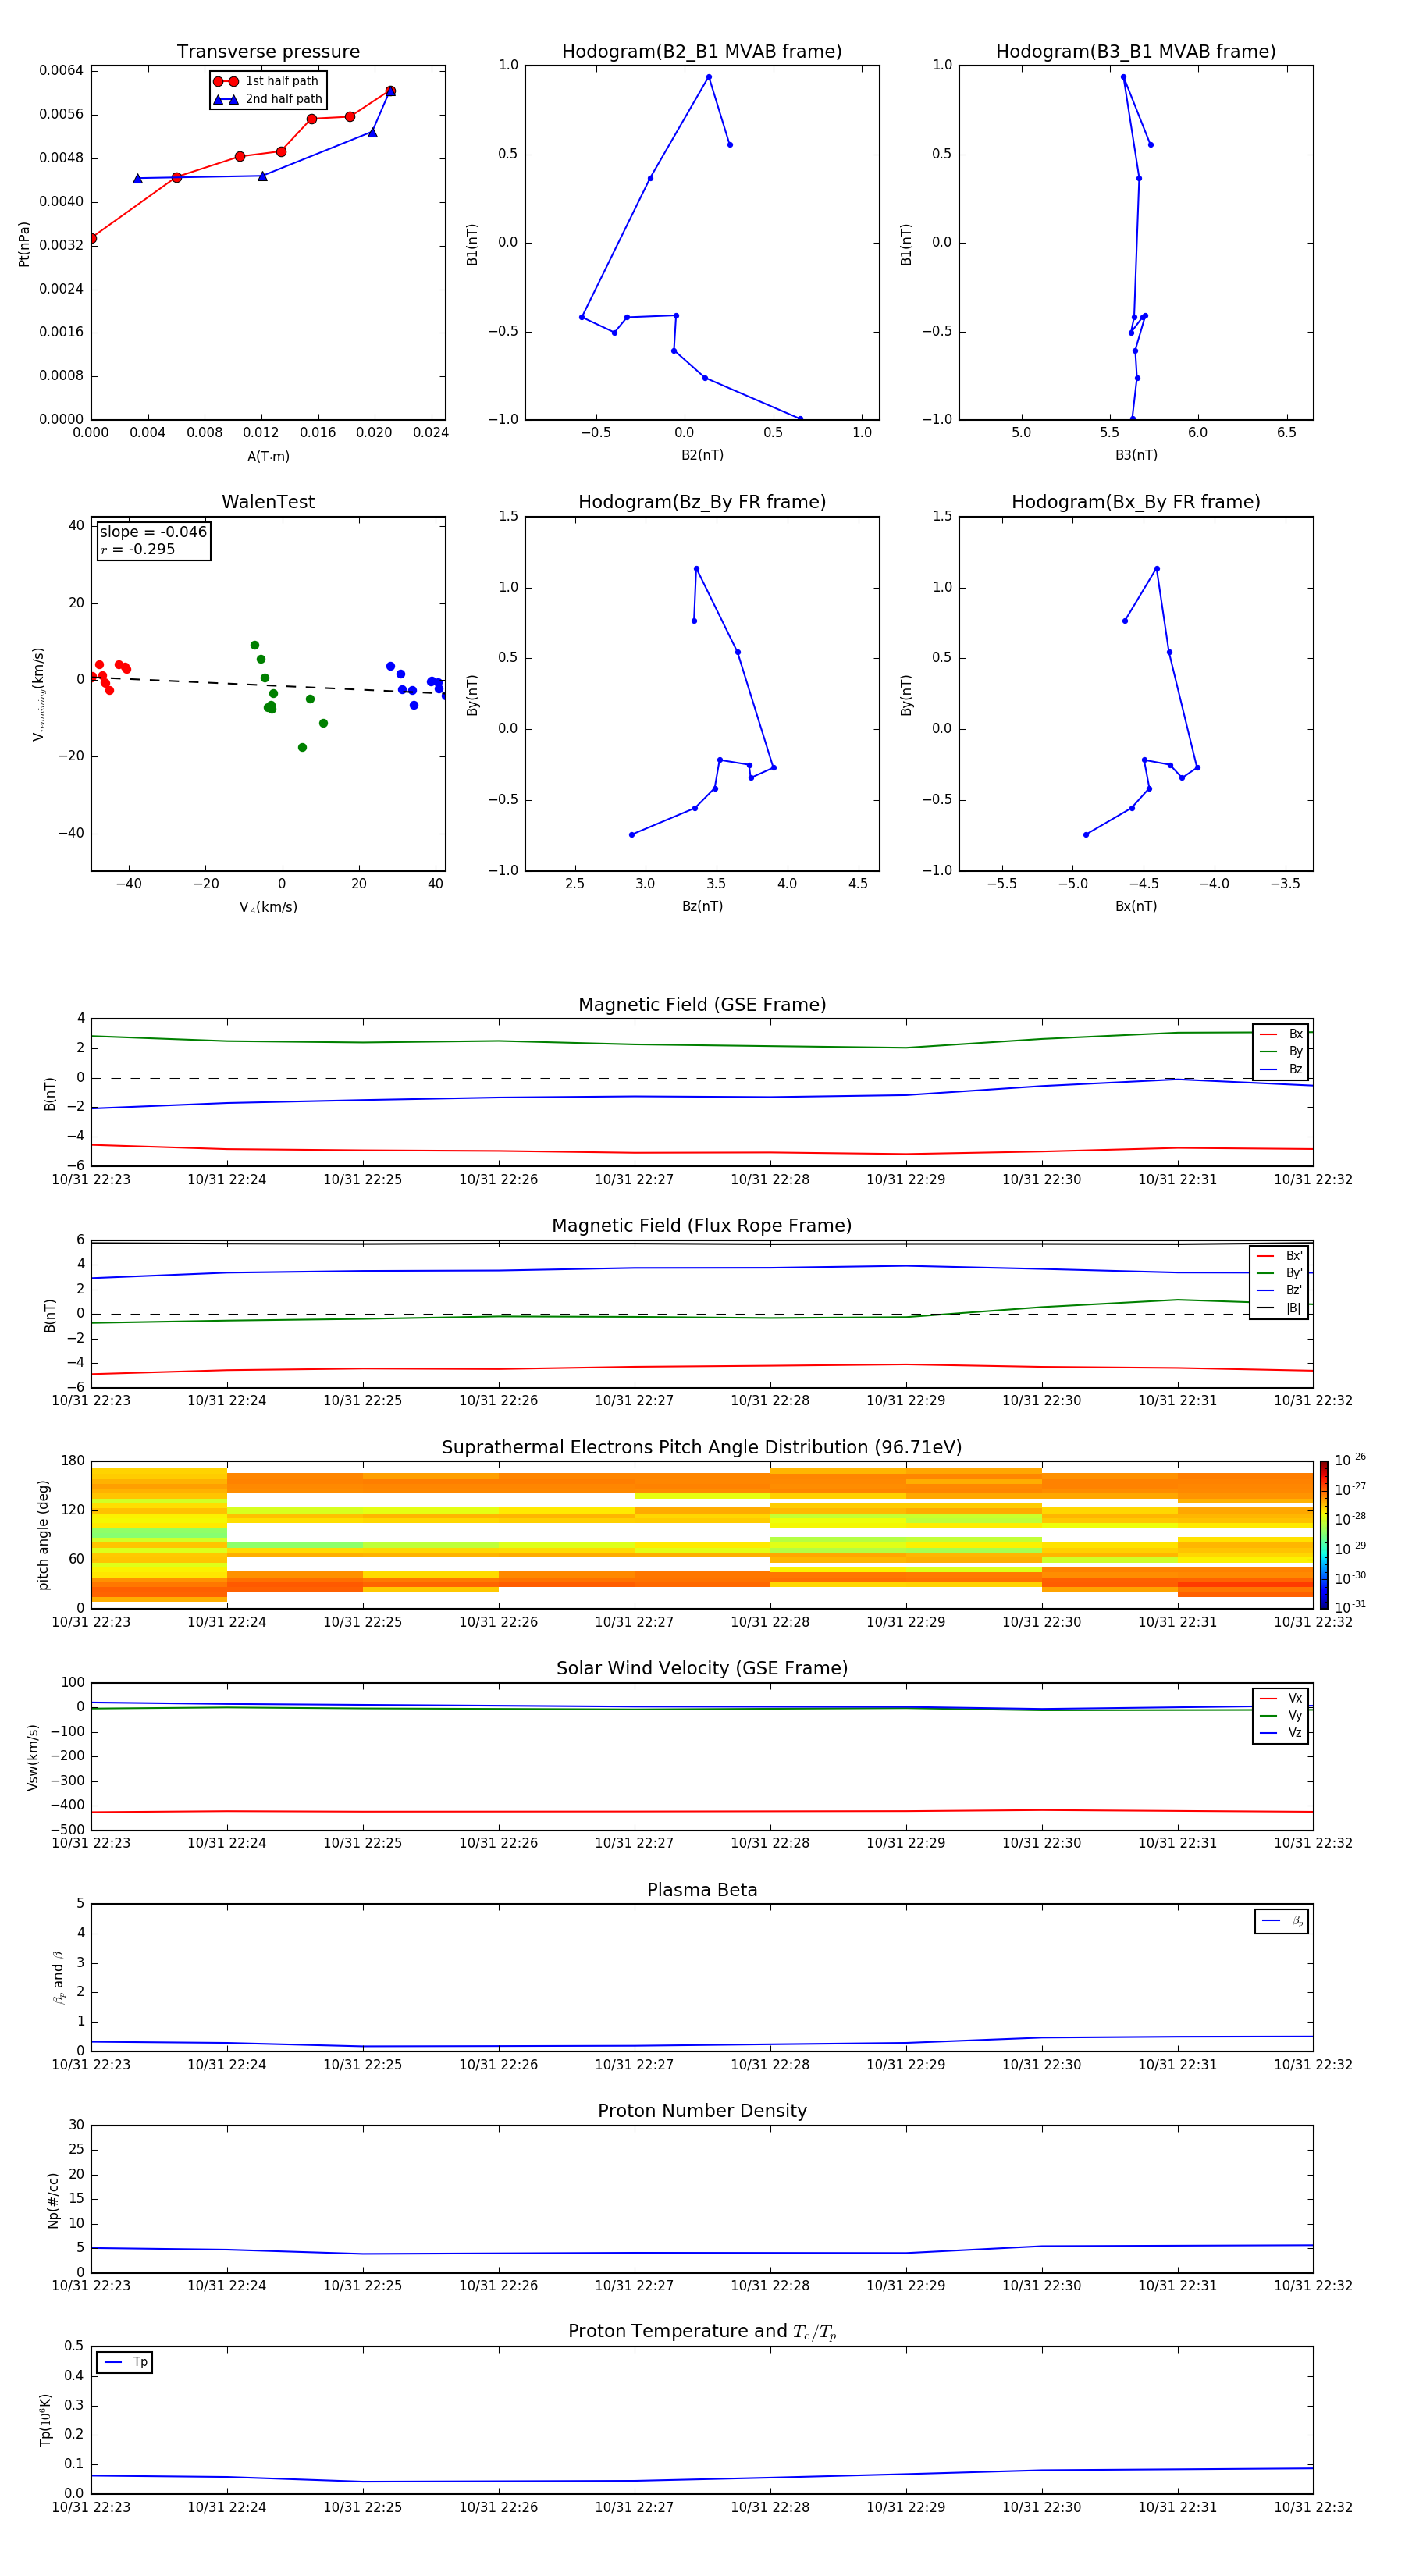Screen dimensions: 1405x2576
Task: Select the Vx legend entry in velocity panel
Action: click(x=1281, y=1698)
